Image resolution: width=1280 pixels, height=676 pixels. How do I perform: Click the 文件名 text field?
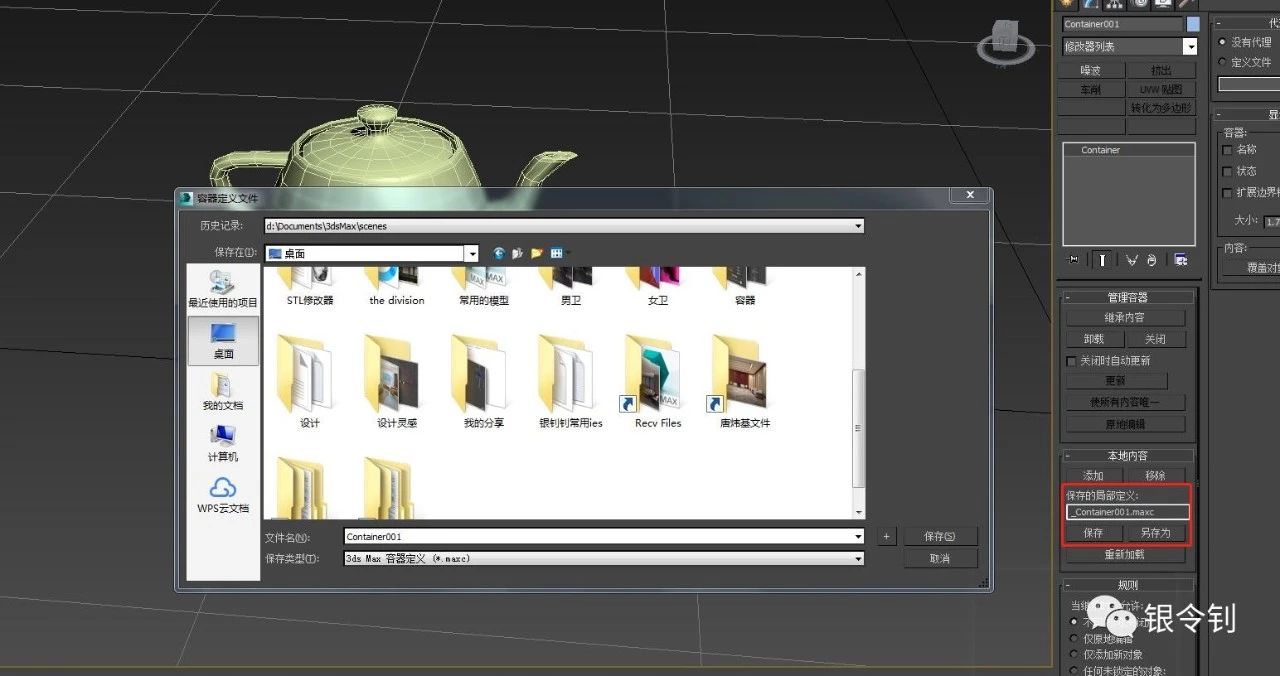[597, 537]
